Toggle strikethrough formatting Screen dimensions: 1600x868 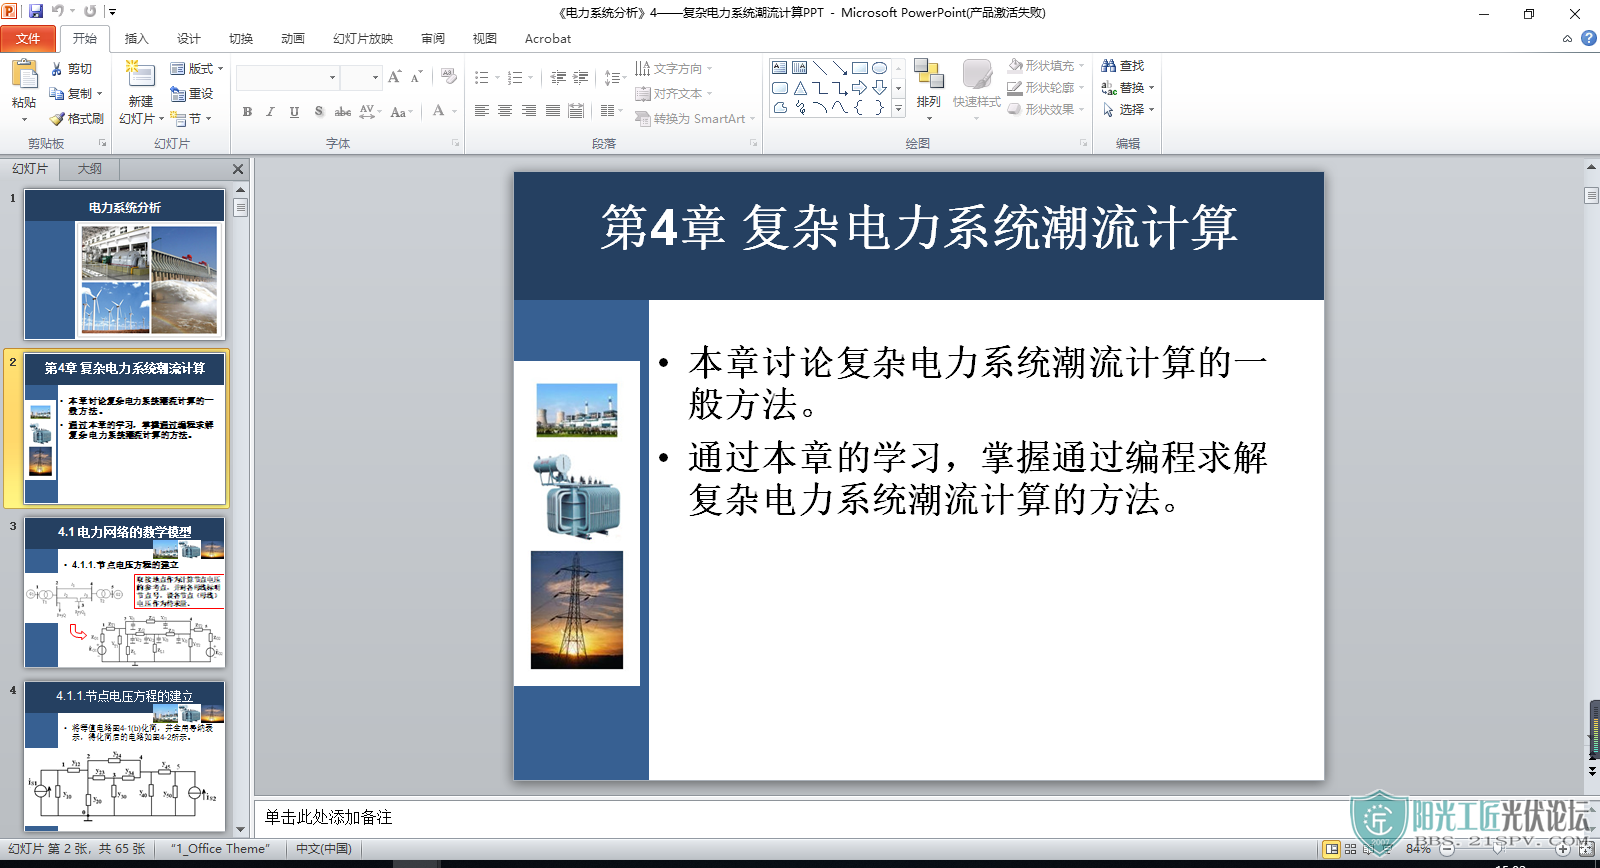[342, 111]
